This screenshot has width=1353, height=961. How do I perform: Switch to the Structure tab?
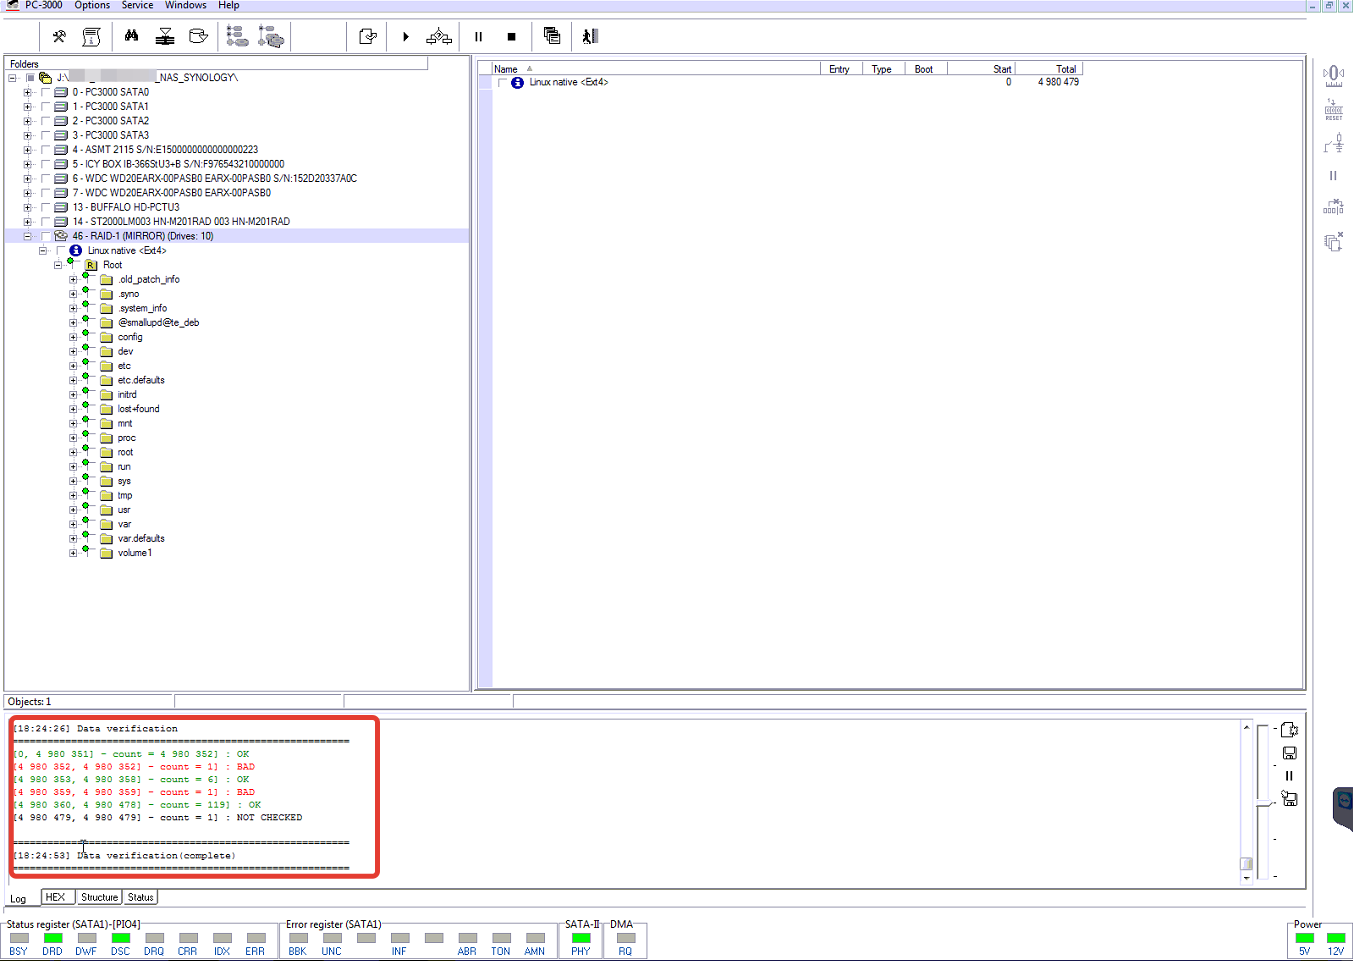(x=99, y=897)
